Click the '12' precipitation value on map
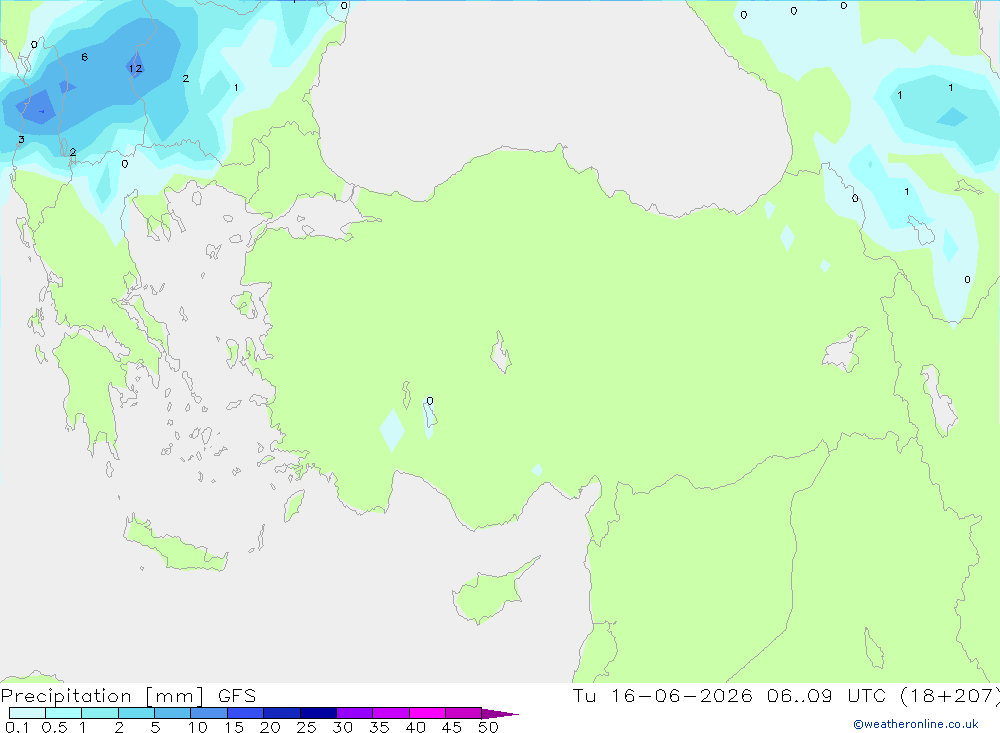Screen dimensions: 1000x733 135,68
